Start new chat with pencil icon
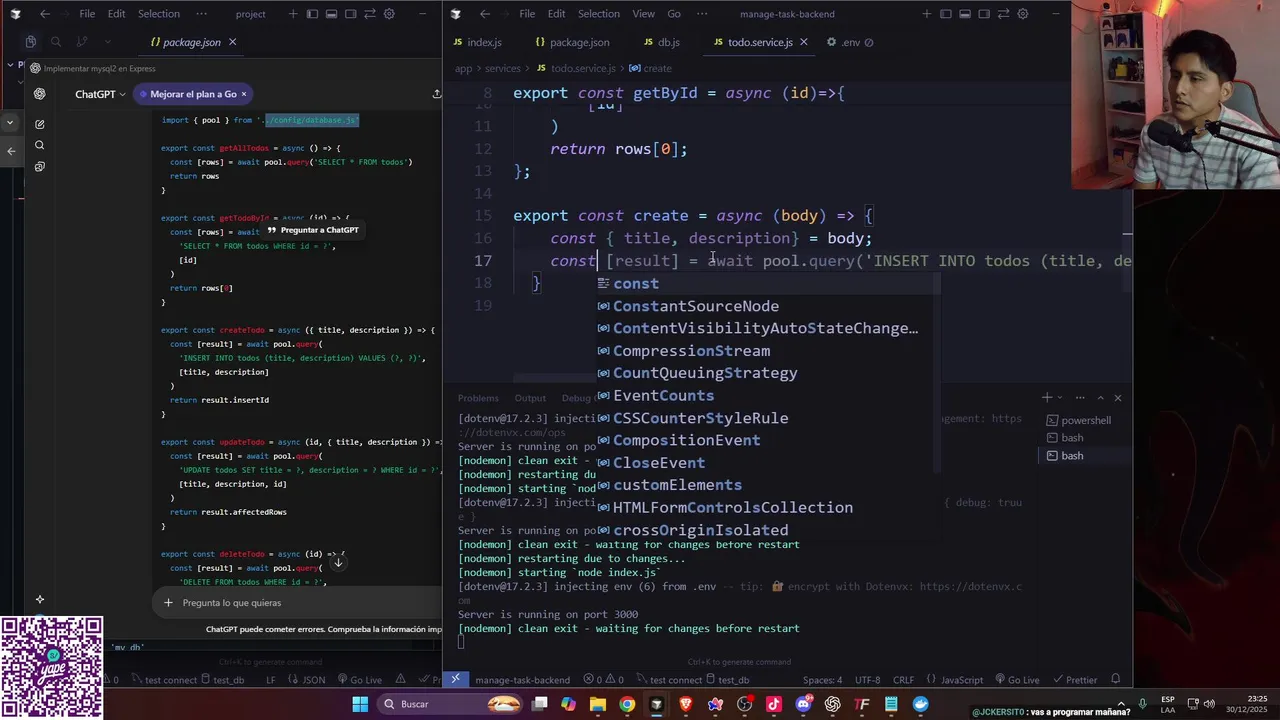 point(39,124)
